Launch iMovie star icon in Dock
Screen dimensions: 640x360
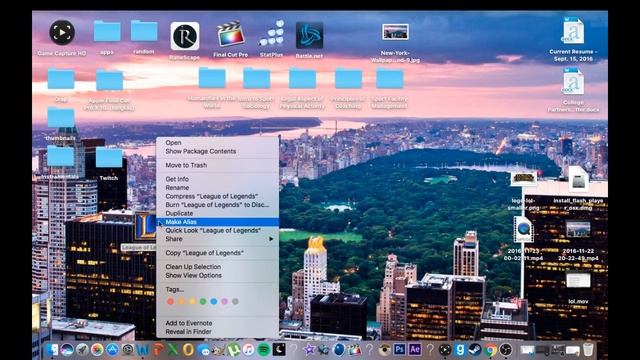309,349
